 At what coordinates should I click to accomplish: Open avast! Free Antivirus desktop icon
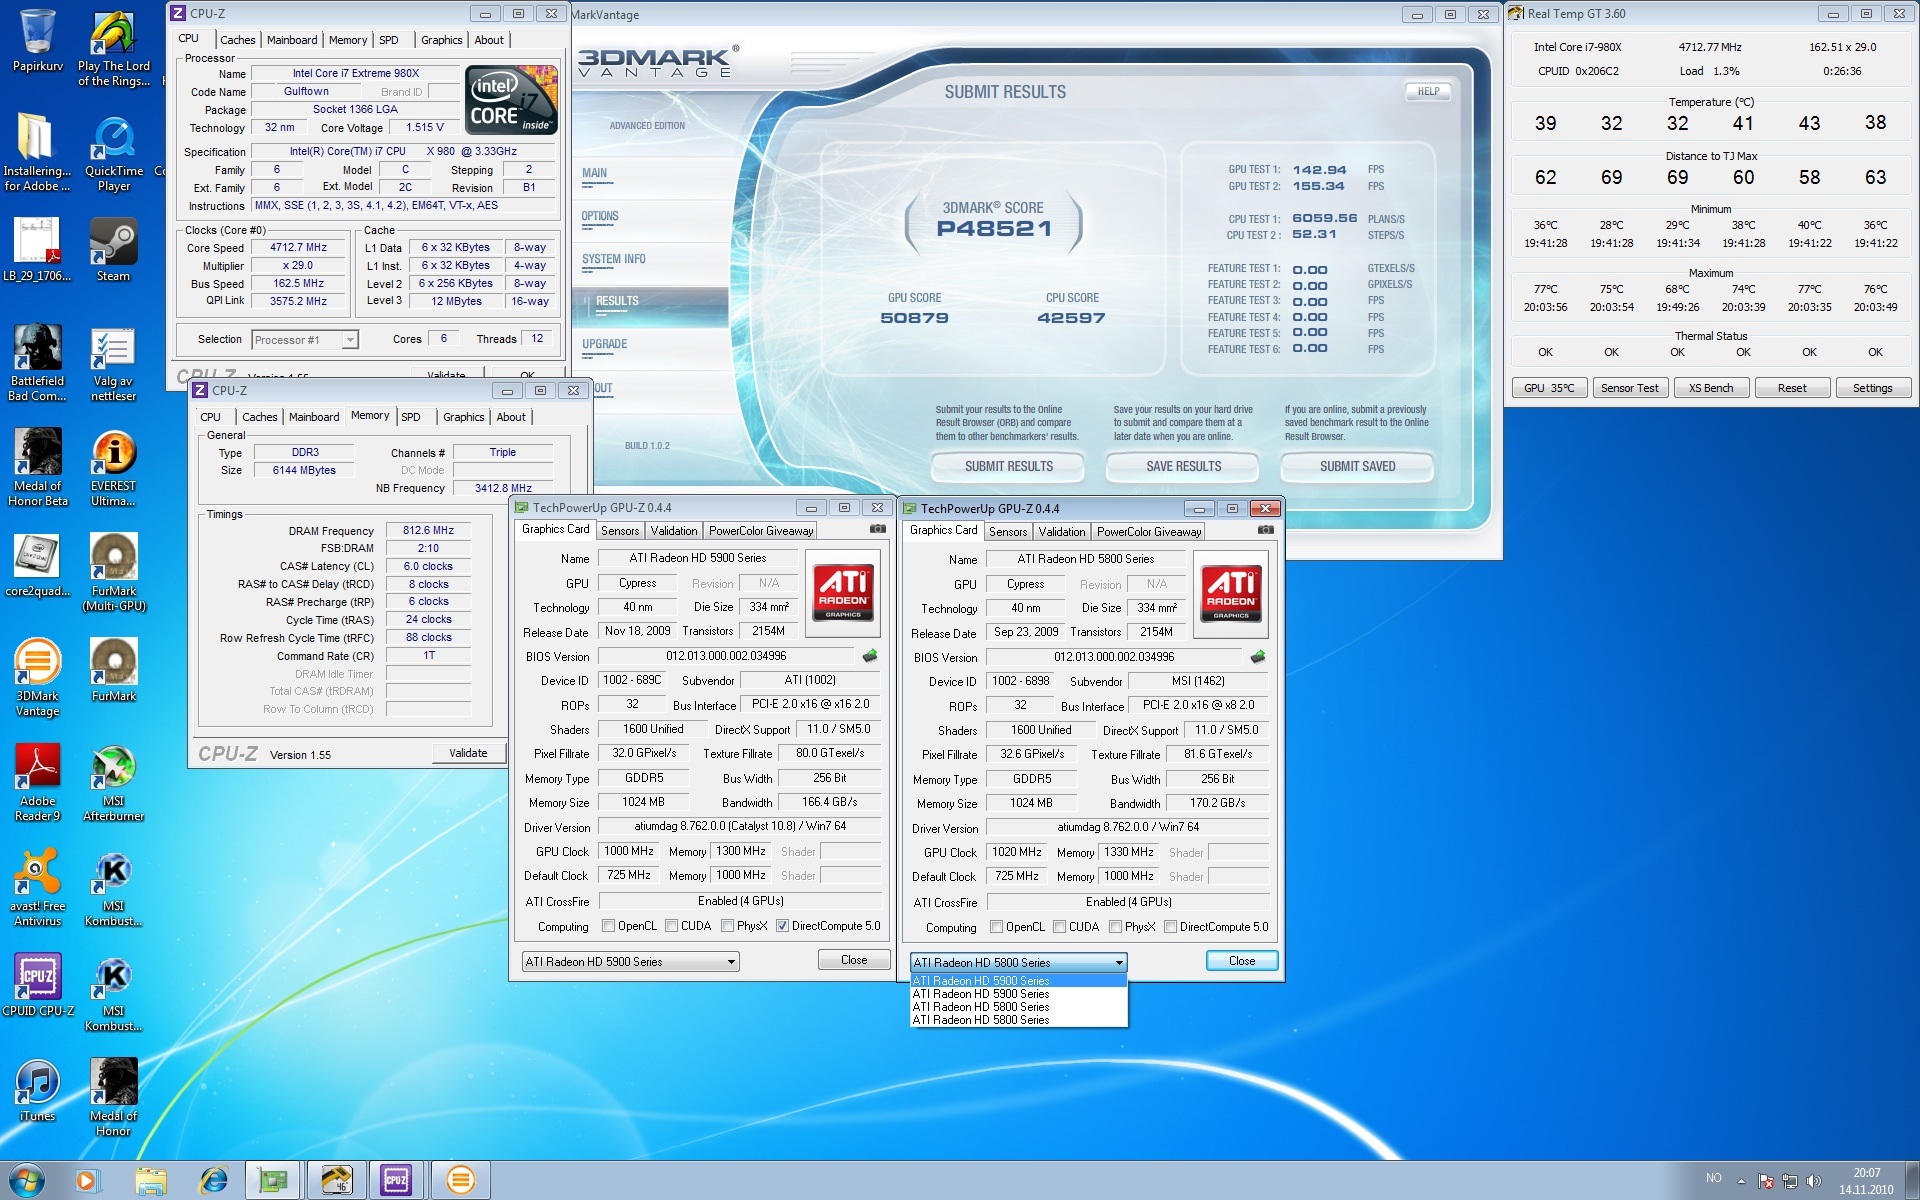(x=38, y=888)
